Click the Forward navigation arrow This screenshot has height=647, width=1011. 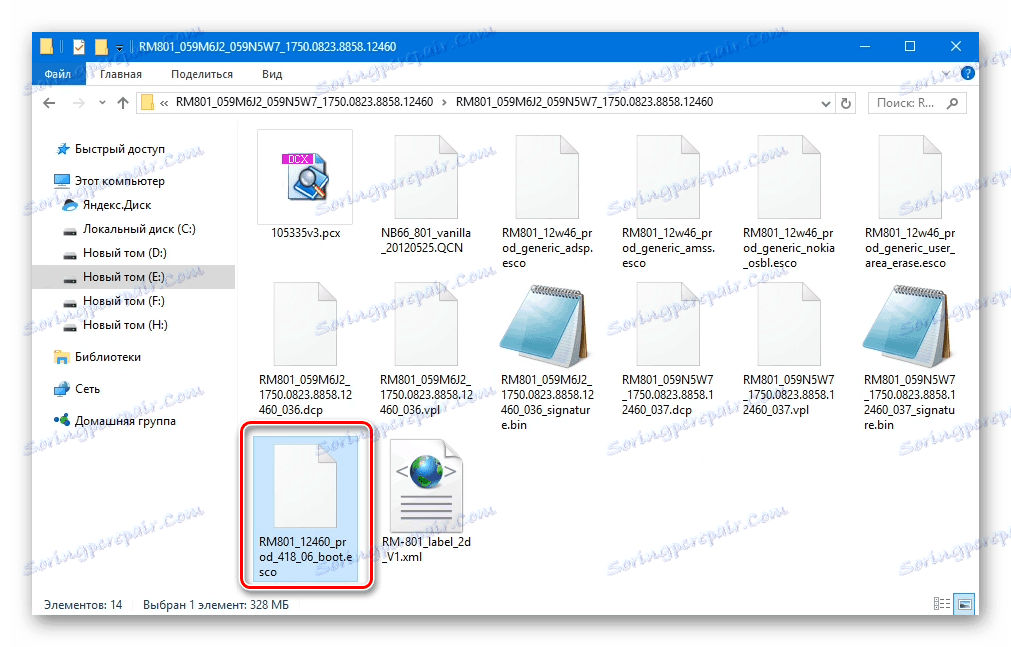point(79,103)
